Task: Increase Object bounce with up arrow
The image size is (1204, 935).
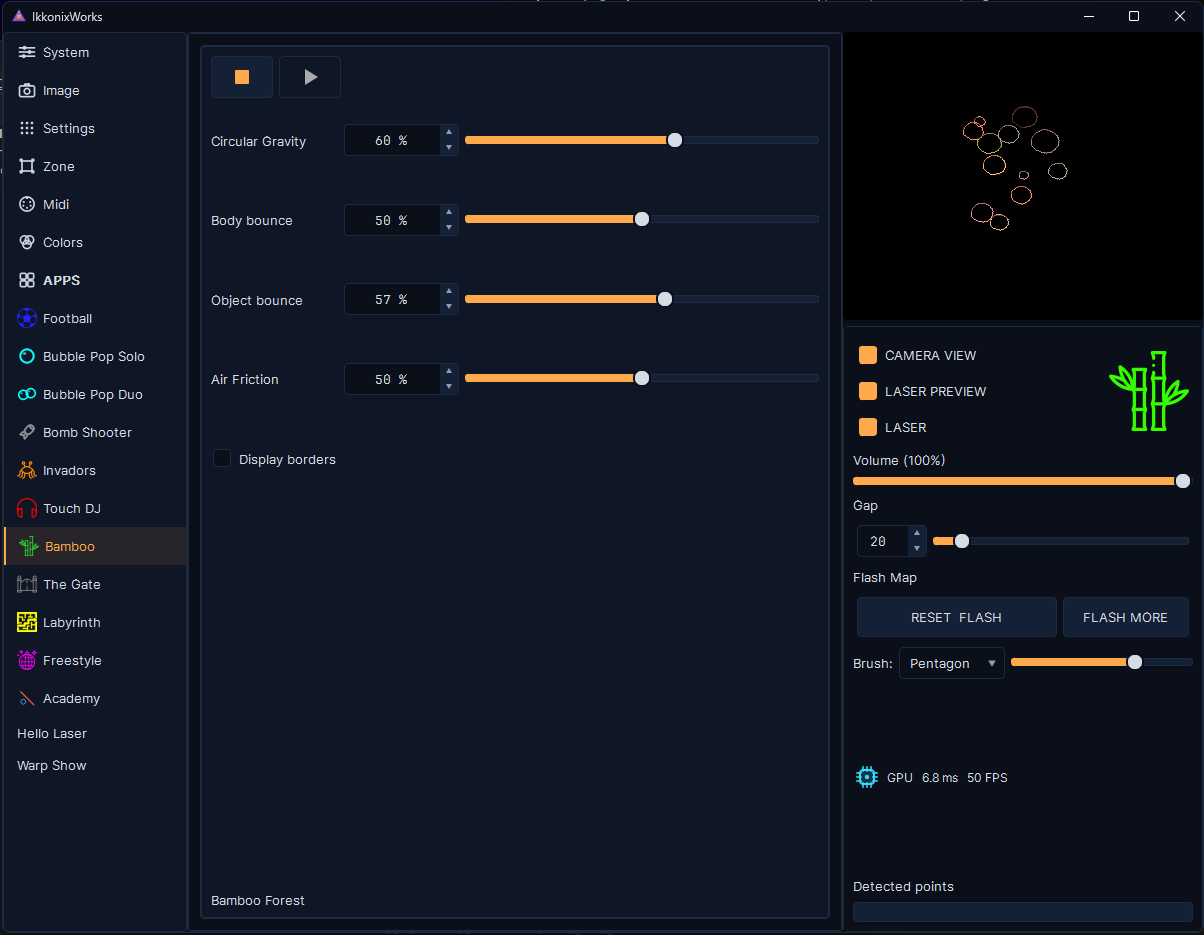Action: [449, 291]
